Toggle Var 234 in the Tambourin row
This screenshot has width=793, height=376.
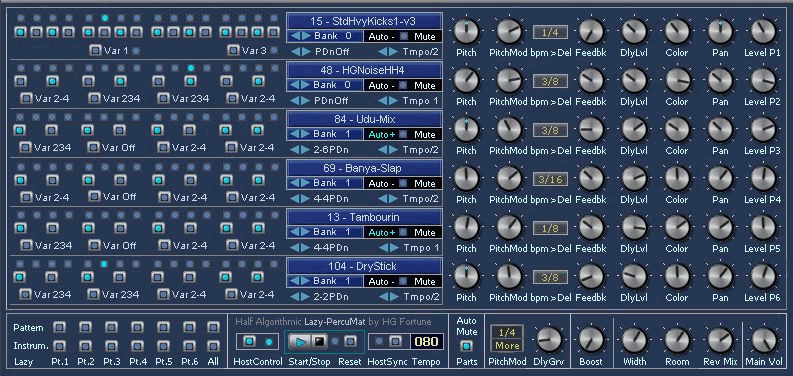pos(25,245)
